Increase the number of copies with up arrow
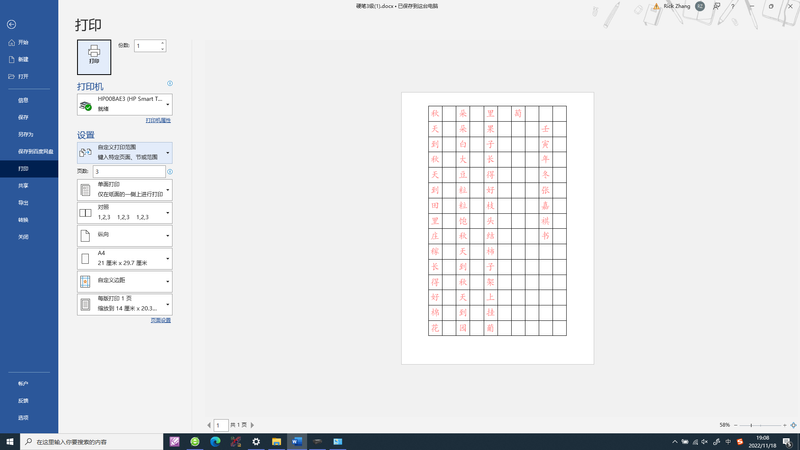The image size is (800, 450). tap(163, 43)
